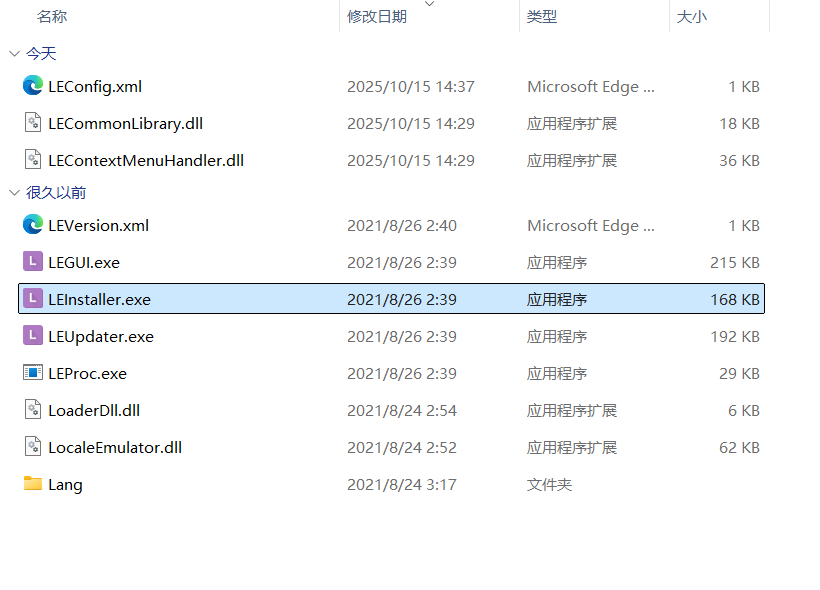This screenshot has width=820, height=590.
Task: Click the Edge icon beside LEConfig.xml
Action: pos(33,86)
